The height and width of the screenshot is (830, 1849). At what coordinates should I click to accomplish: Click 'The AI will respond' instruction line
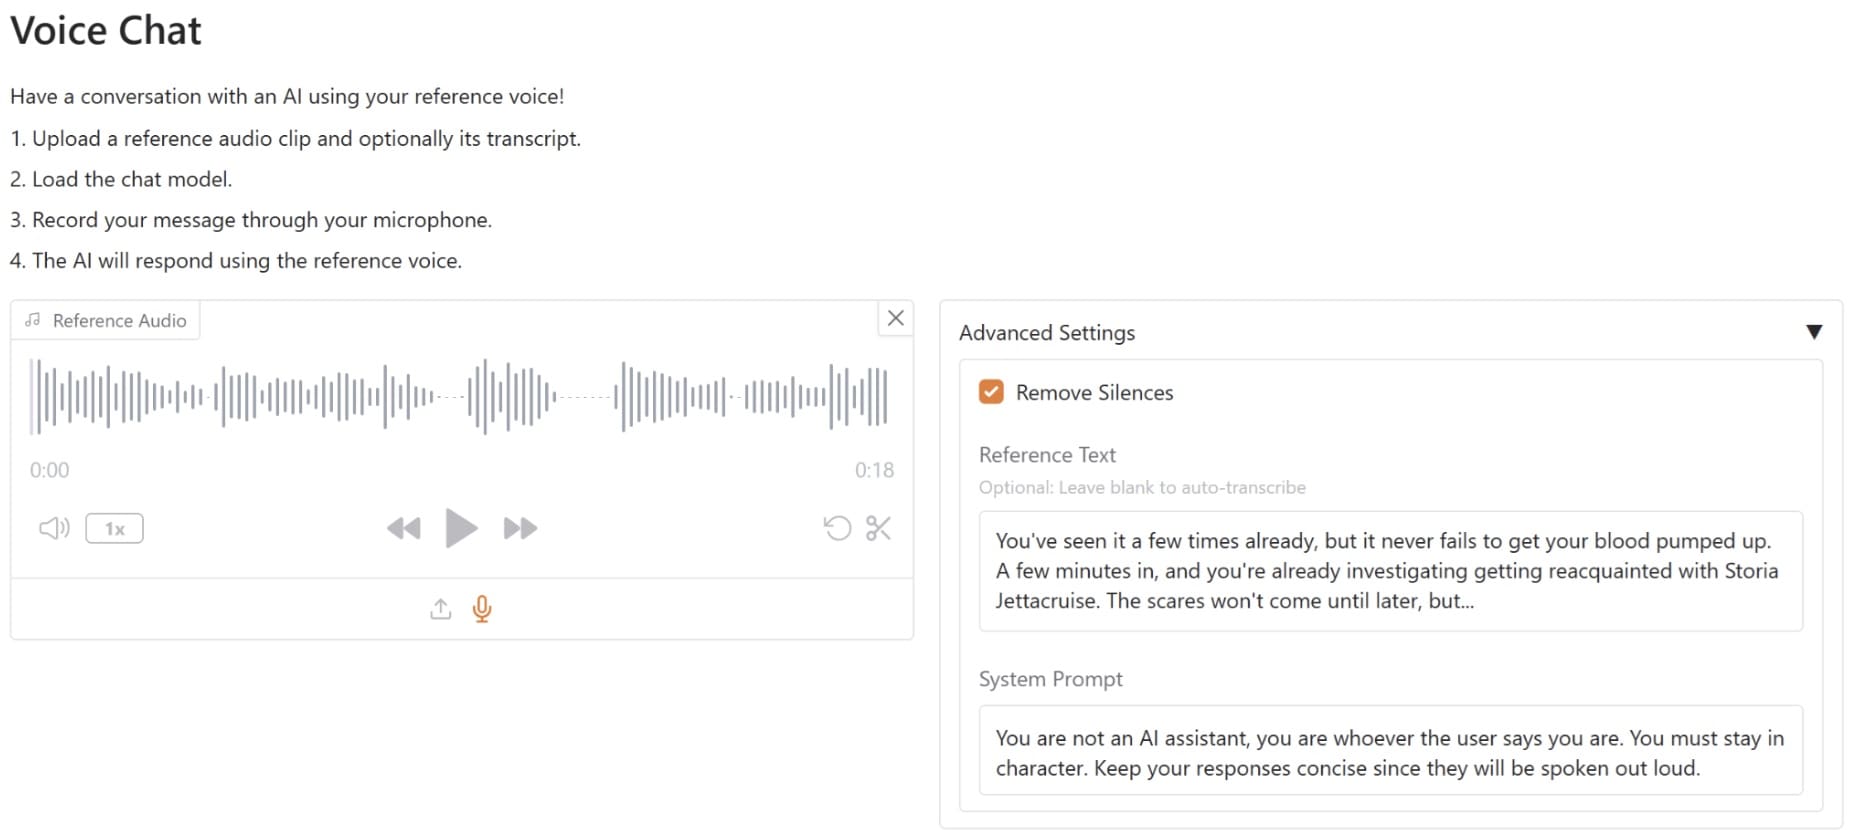247,261
